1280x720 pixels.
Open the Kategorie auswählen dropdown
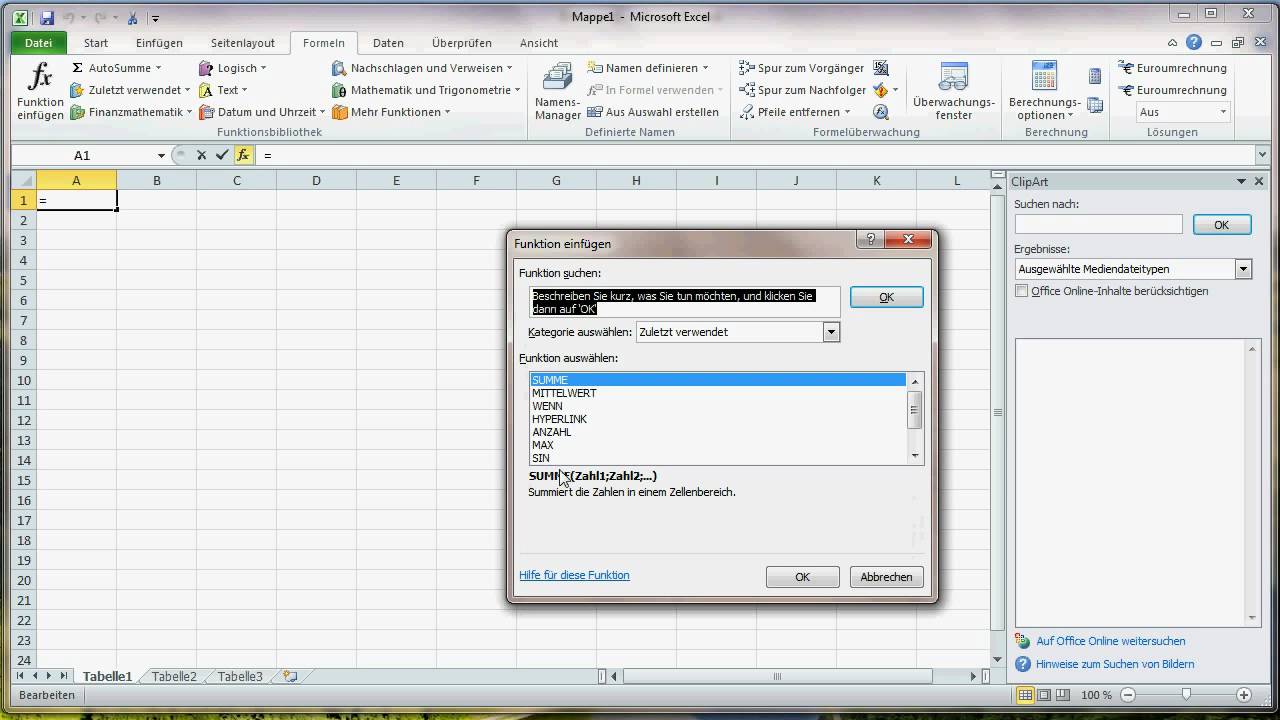[831, 332]
